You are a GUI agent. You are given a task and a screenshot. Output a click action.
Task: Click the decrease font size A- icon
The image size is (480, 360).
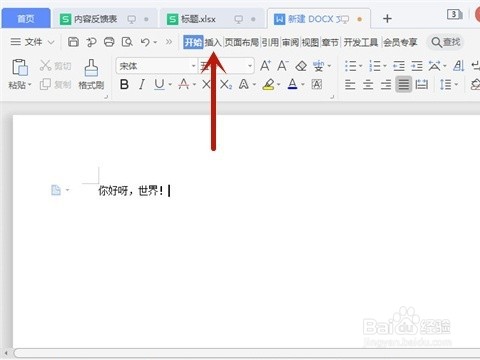(x=282, y=66)
